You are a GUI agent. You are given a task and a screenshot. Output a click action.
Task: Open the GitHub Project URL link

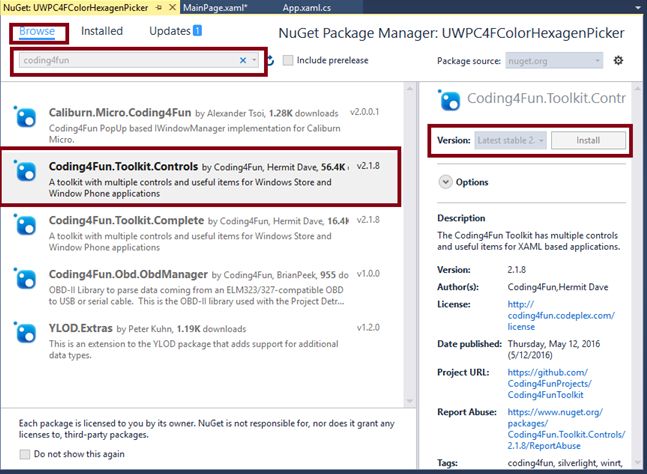[549, 384]
